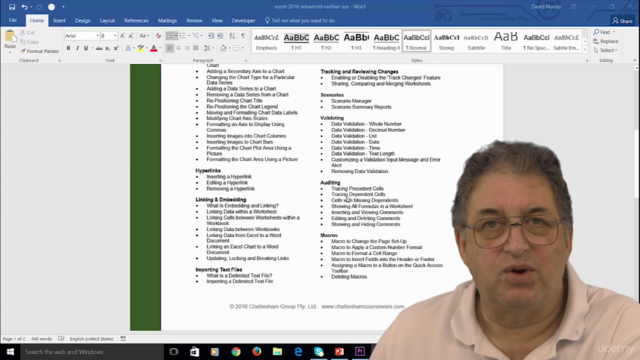Viewport: 640px width, 360px height.
Task: Click the Replace button
Action: 606,41
